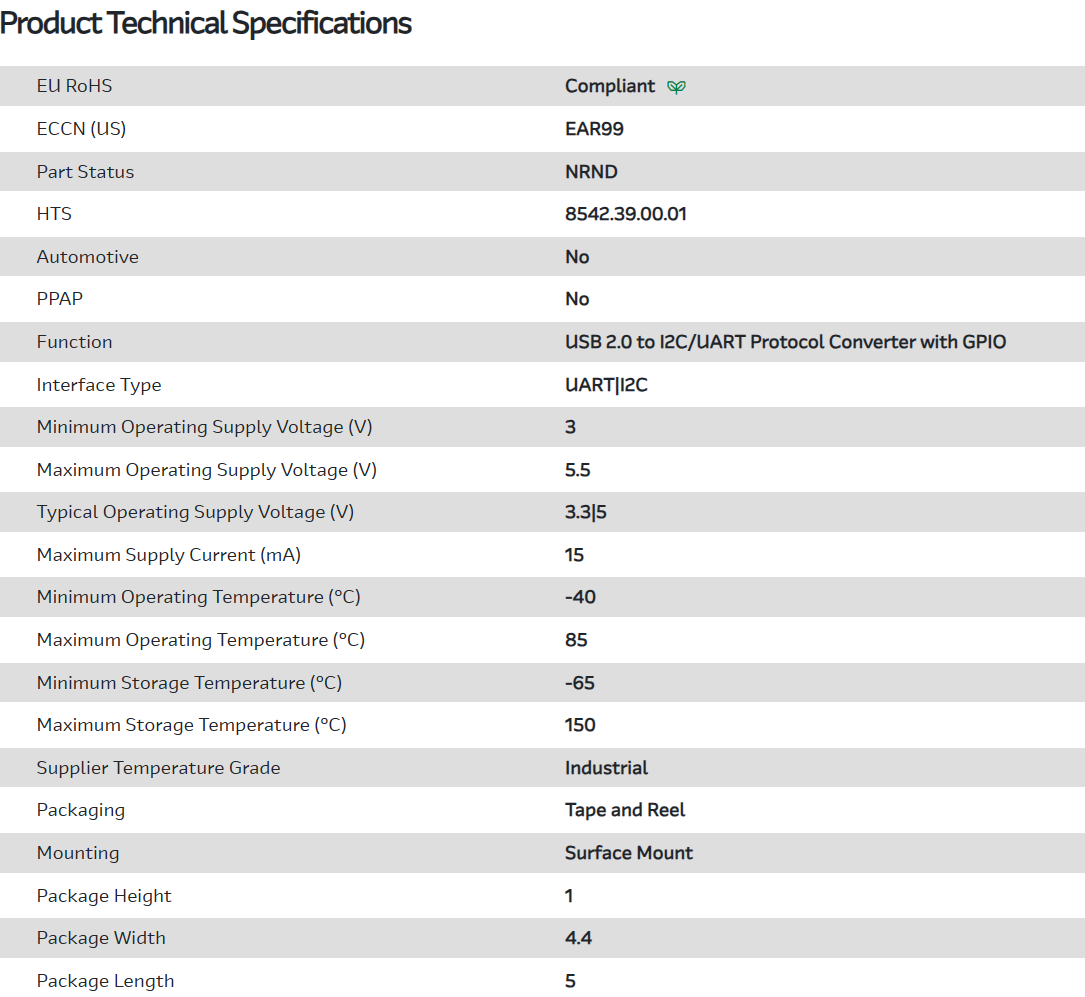Select the UART|I2C interface type value

[606, 385]
